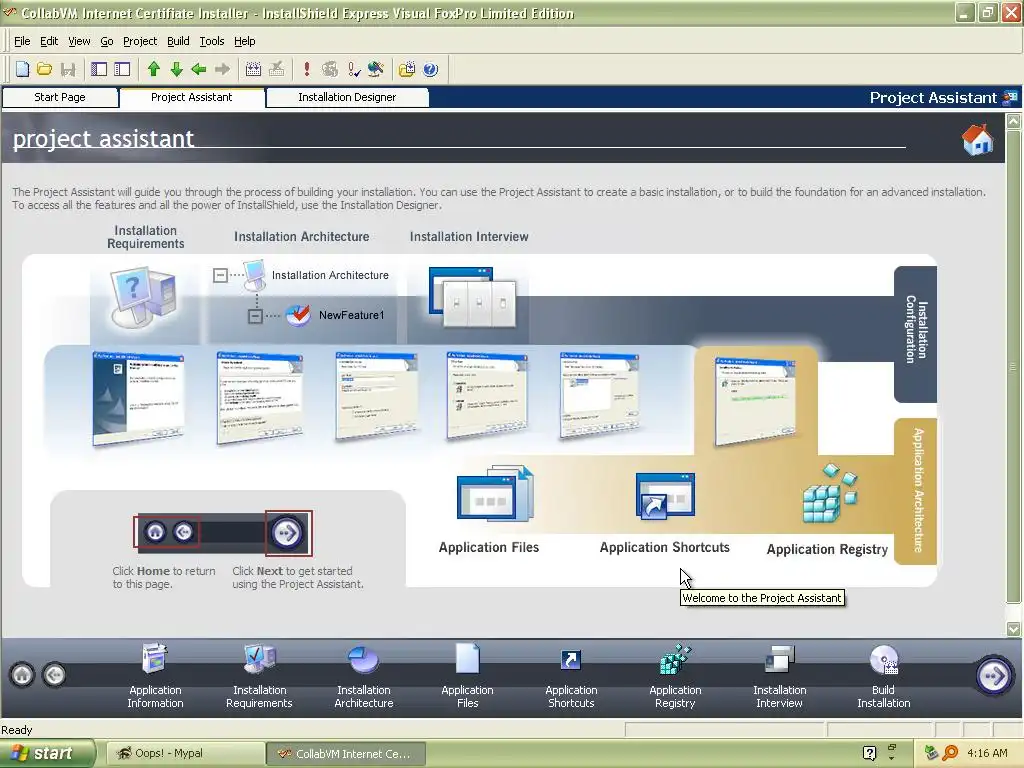Select the Project Assistant tab

(x=191, y=97)
